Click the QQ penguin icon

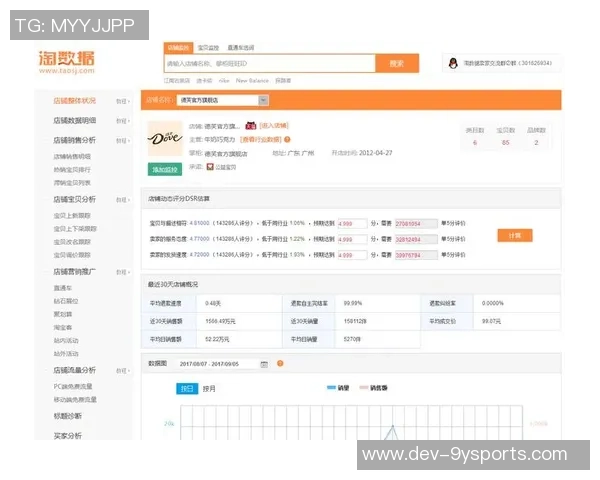pos(453,63)
